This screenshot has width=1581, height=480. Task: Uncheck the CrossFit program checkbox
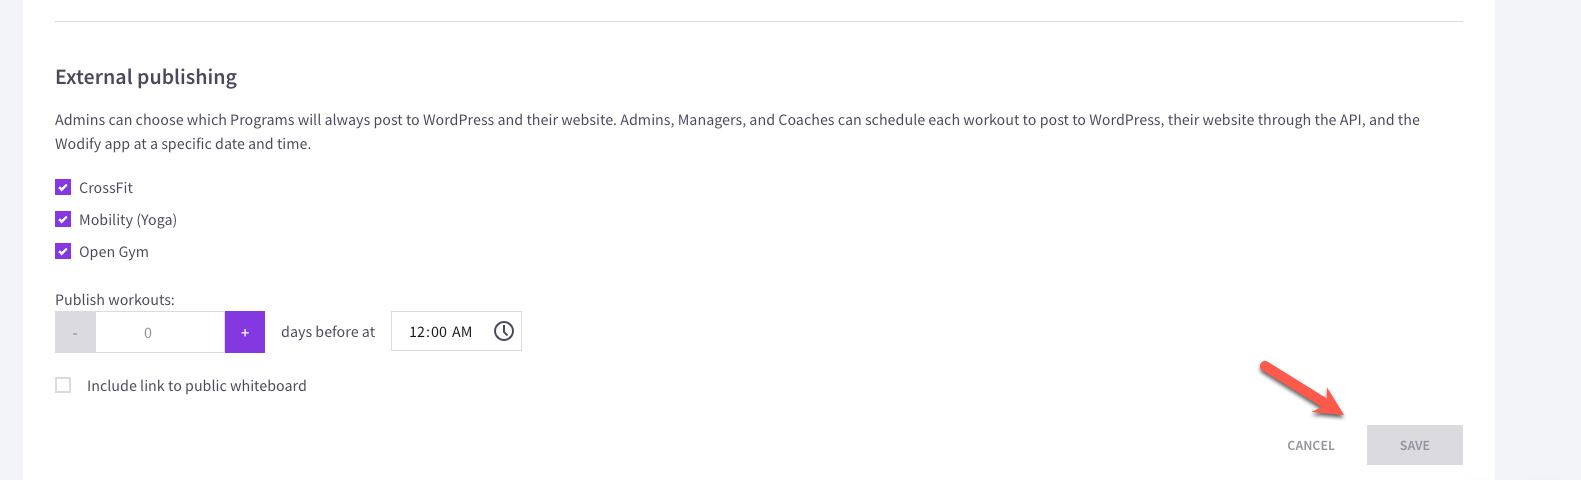[63, 187]
